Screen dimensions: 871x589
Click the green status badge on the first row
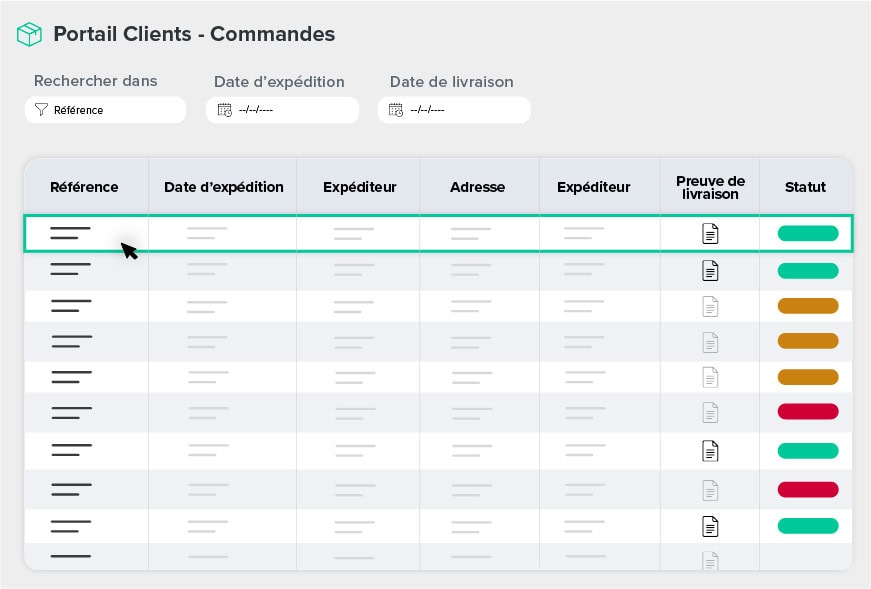coord(807,233)
